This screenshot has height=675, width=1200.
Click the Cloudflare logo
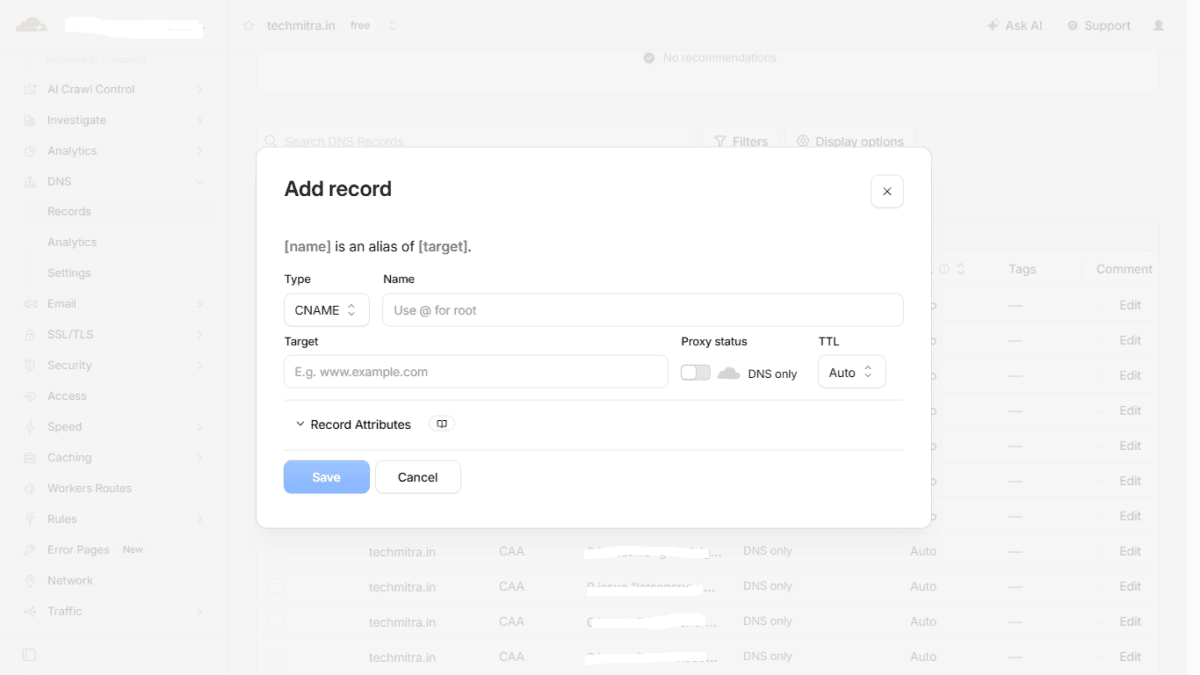(x=31, y=25)
